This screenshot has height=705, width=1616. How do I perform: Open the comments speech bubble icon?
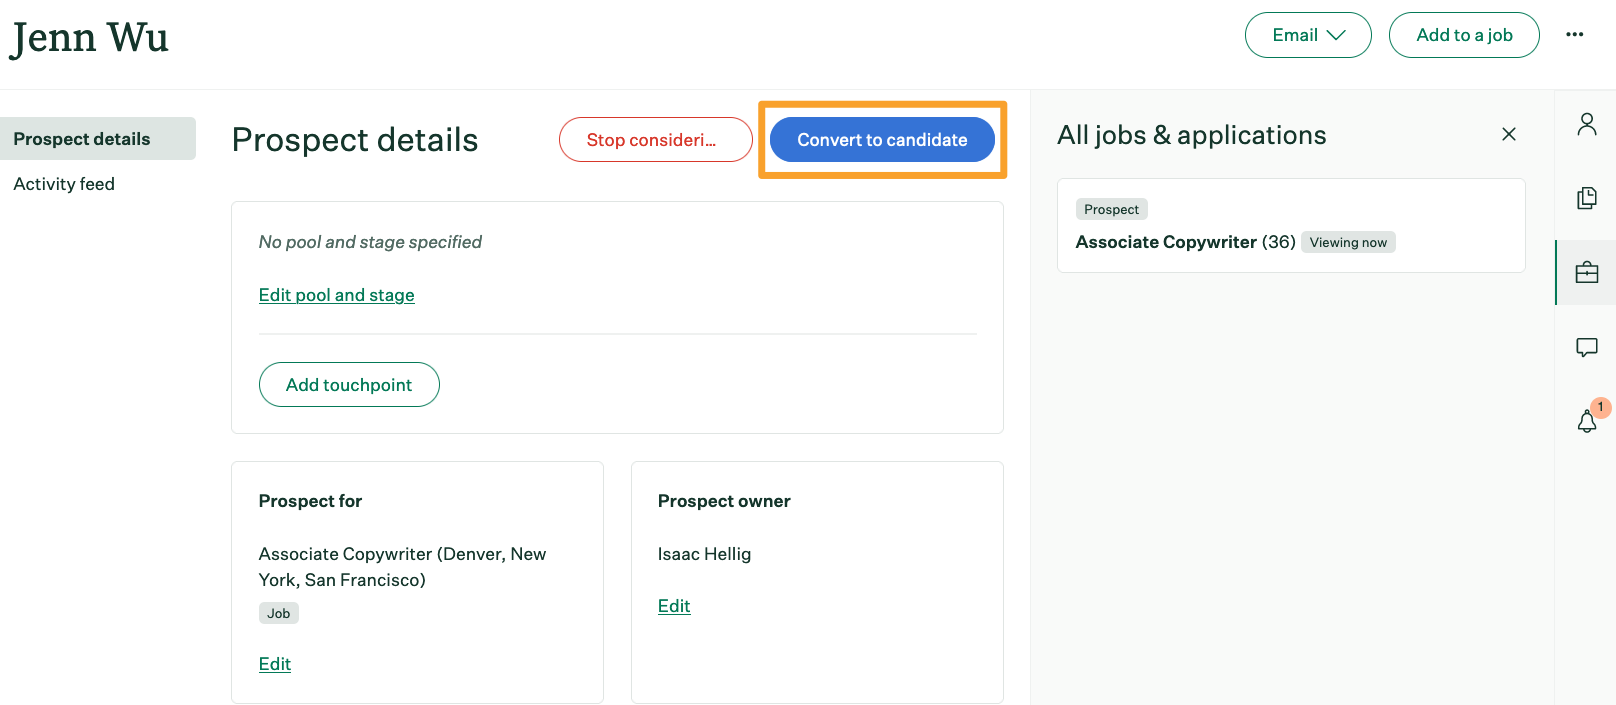[x=1586, y=347]
